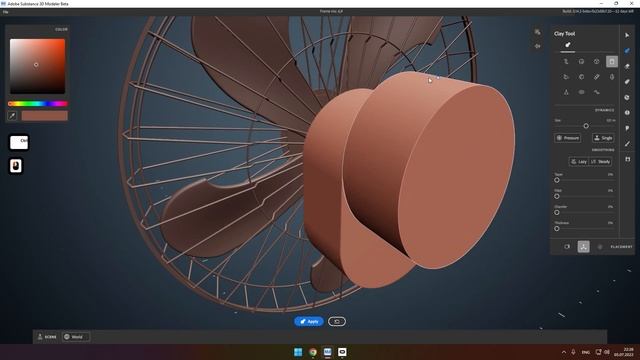Select the flag-shaped tool icon
Viewport: 640px width, 360px height.
point(627,128)
